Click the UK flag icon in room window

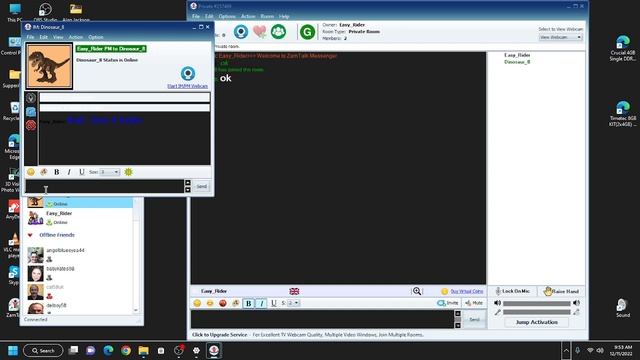pos(294,291)
